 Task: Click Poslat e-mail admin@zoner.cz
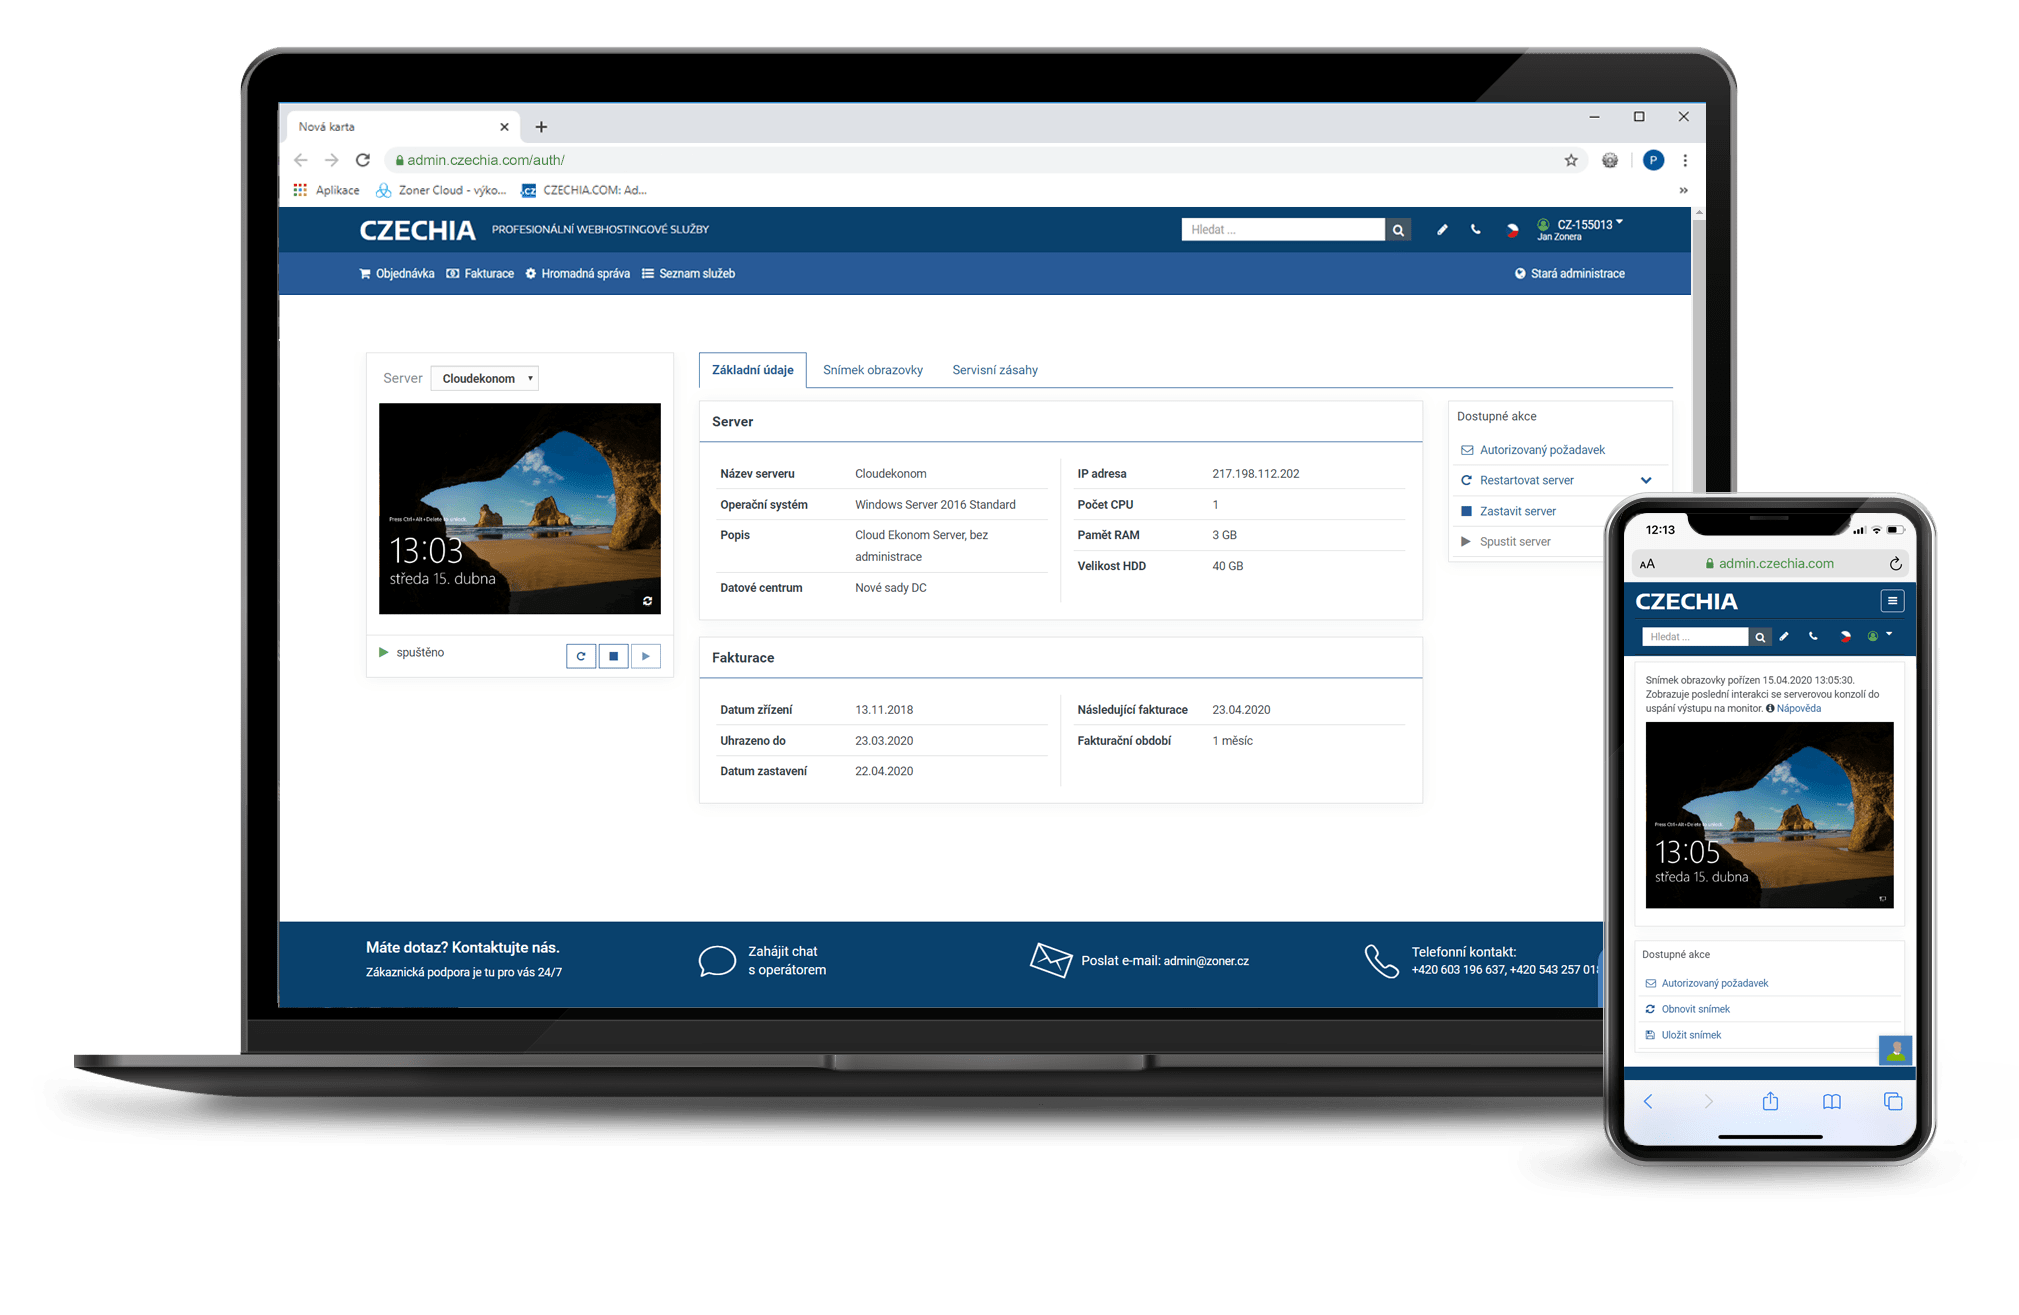click(x=1139, y=961)
